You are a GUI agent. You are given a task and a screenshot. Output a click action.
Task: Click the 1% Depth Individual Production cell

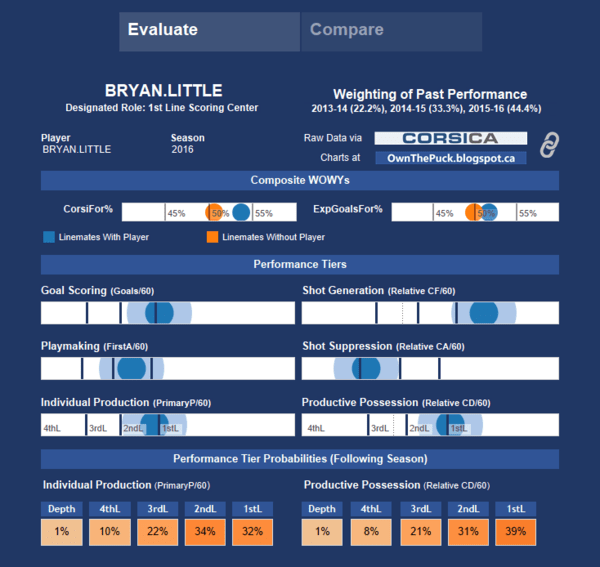click(61, 532)
